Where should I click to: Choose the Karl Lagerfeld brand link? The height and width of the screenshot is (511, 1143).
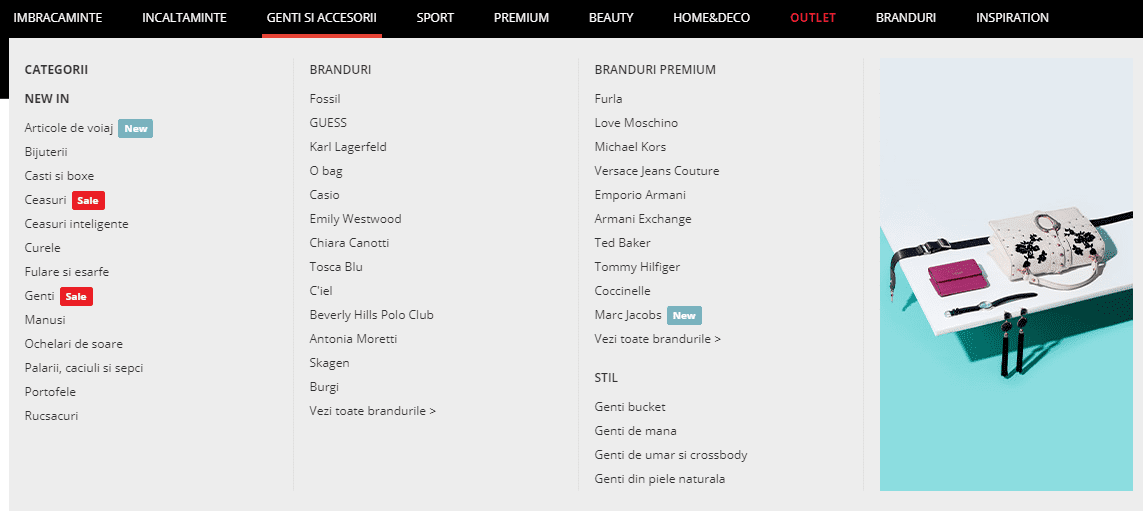pos(348,147)
